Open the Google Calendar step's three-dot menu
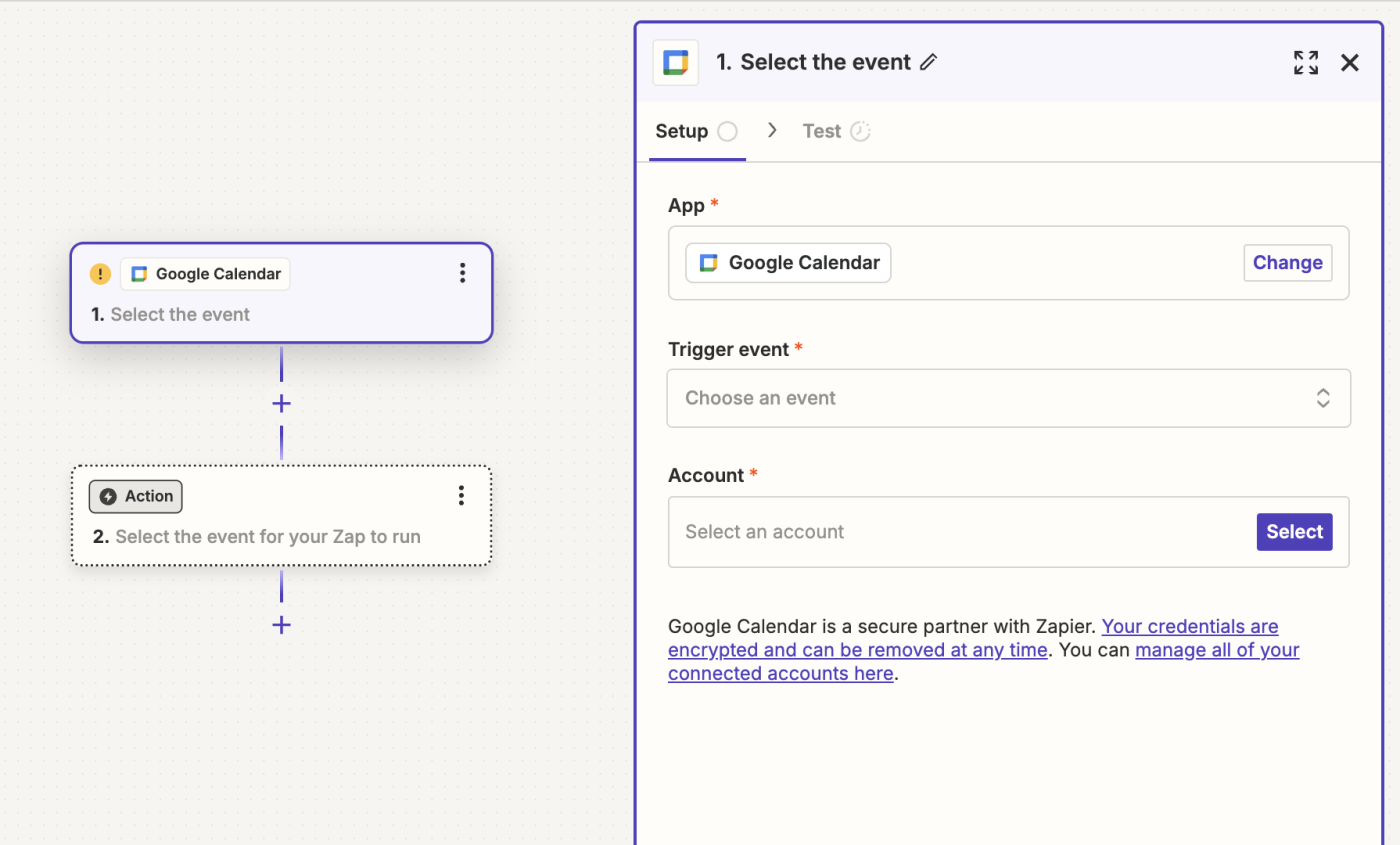The height and width of the screenshot is (845, 1400). point(462,273)
